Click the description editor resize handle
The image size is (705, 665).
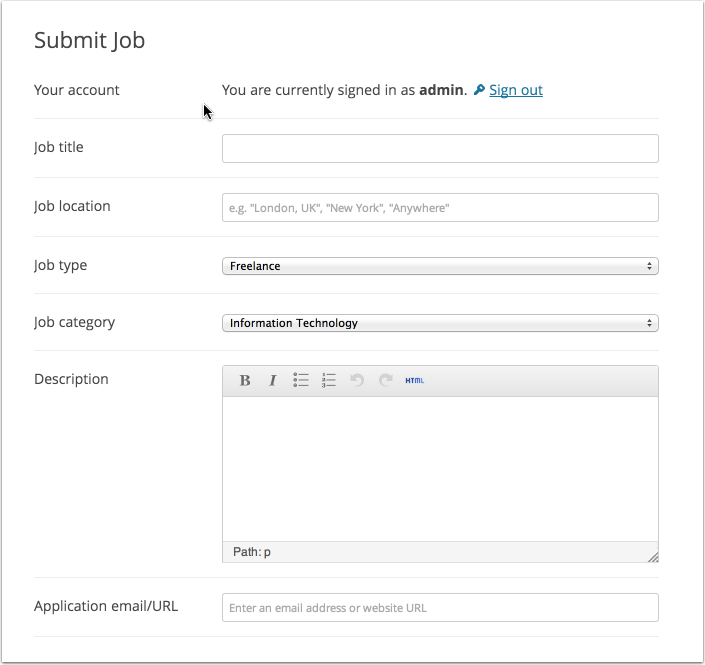click(x=652, y=557)
